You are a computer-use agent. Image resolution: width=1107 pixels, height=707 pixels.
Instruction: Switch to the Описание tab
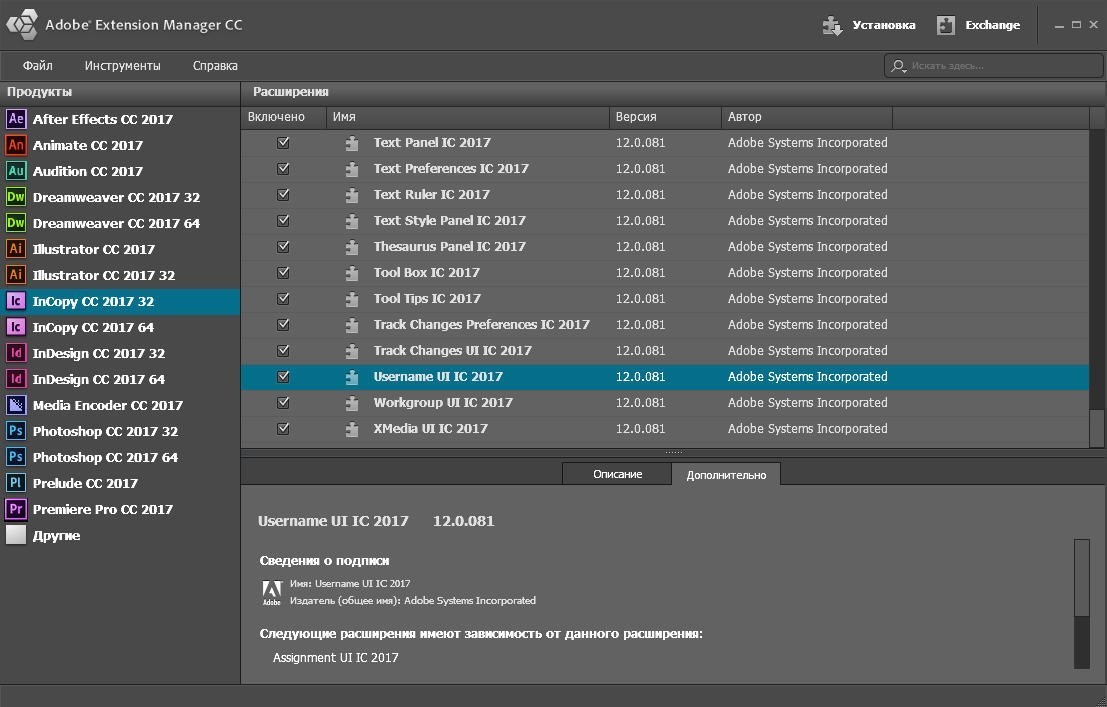[x=617, y=474]
